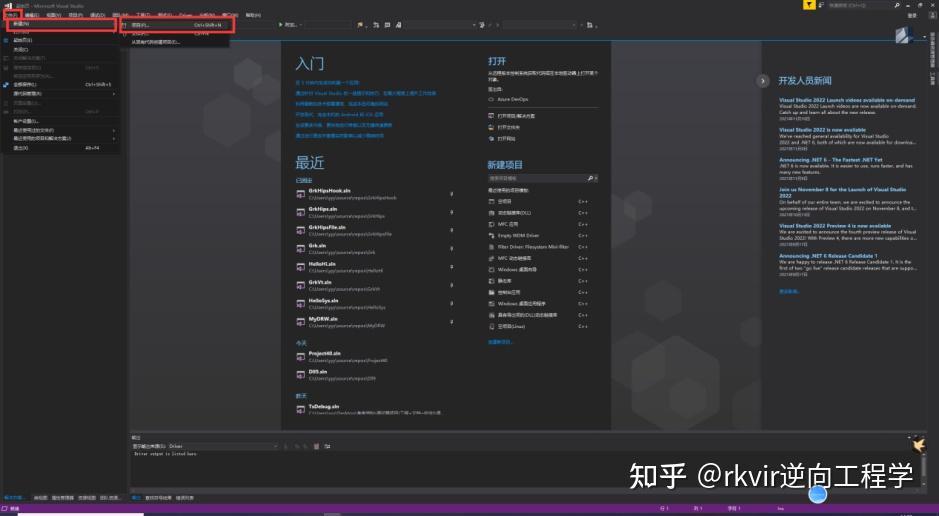Select 新建 in the File menu
This screenshot has height=516, width=939.
pyautogui.click(x=62, y=24)
